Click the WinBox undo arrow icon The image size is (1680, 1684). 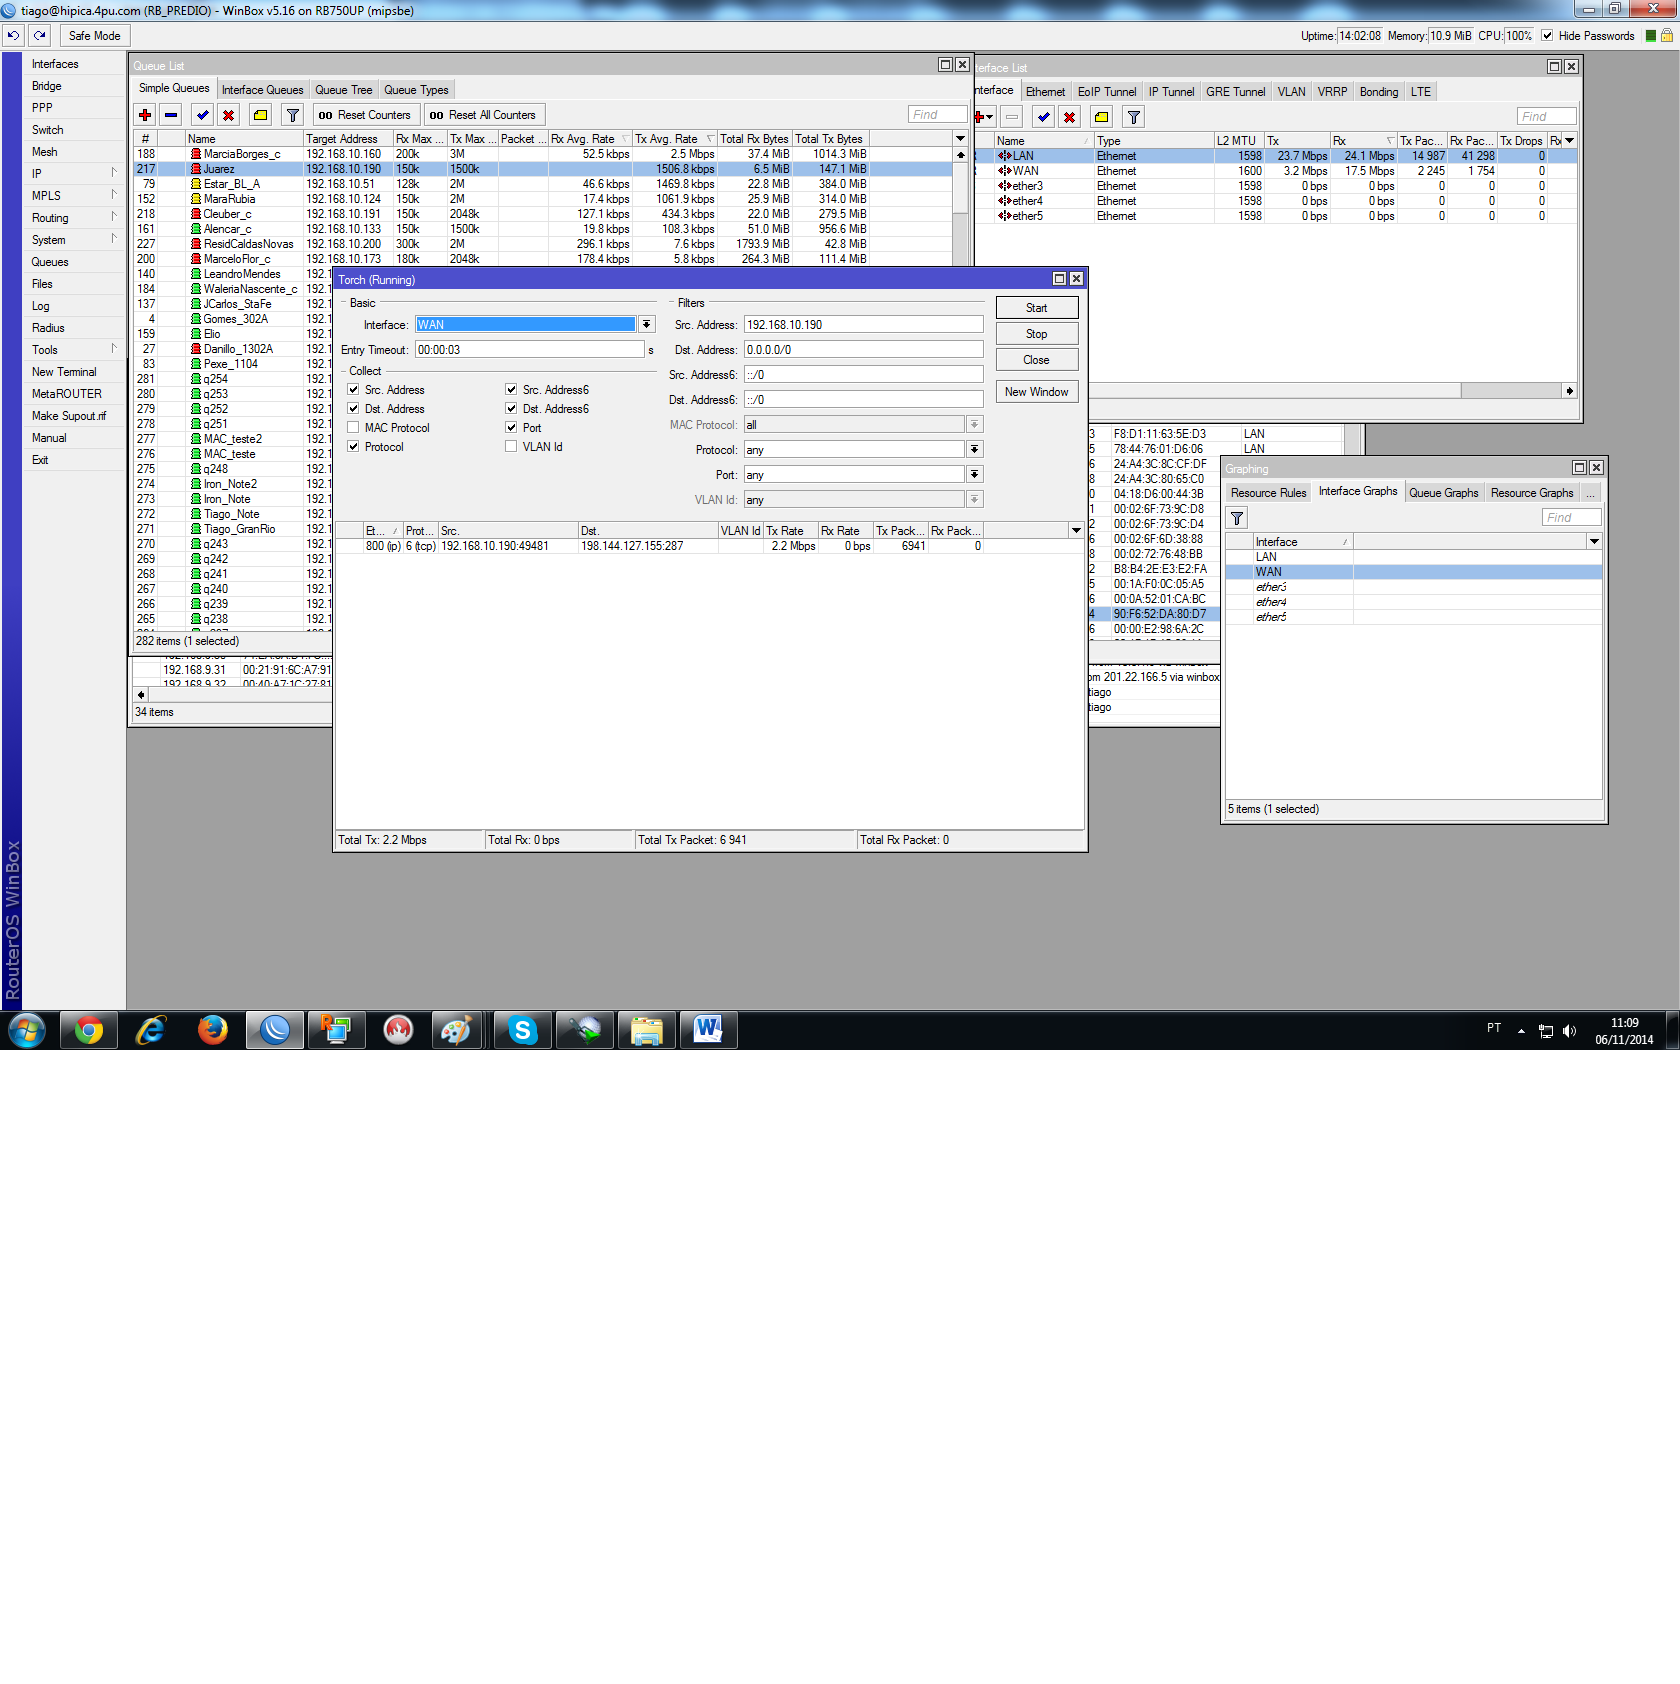[x=13, y=35]
